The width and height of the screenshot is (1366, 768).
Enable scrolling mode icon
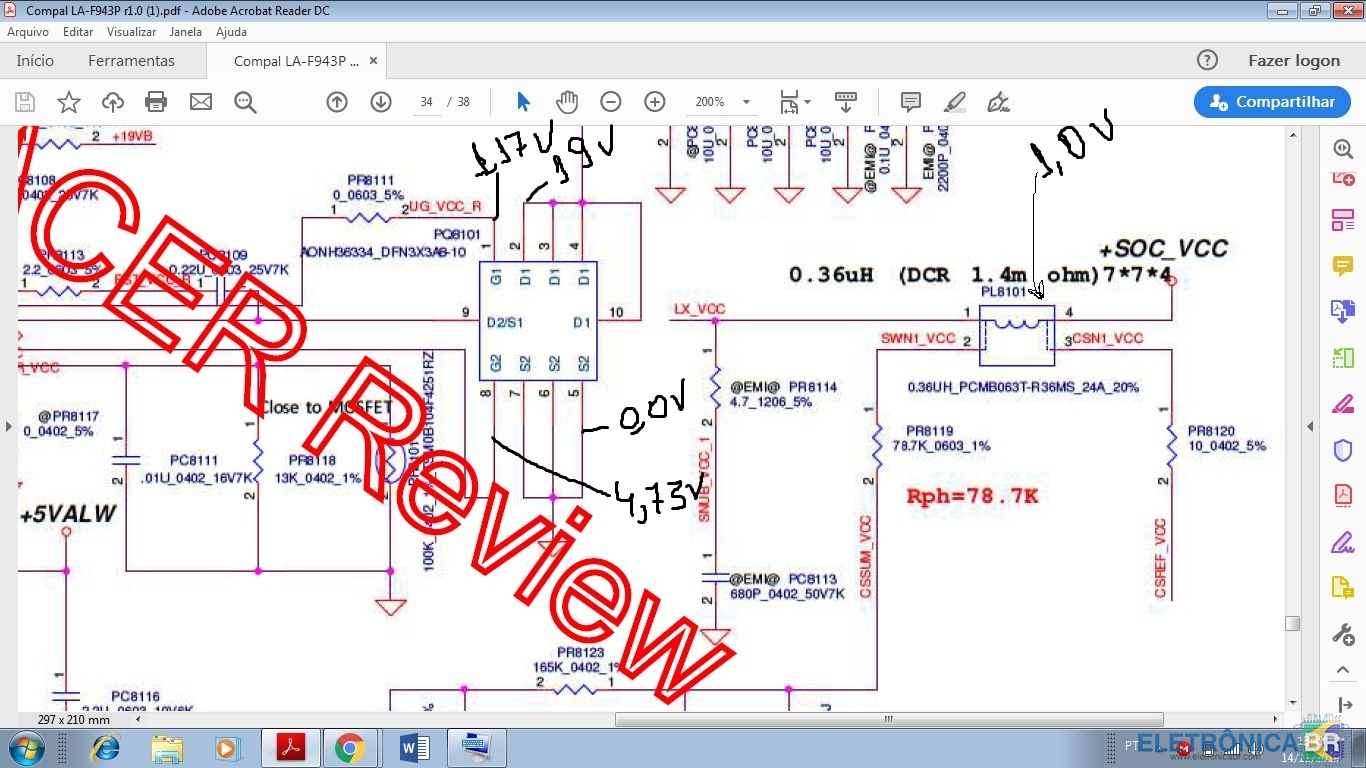tap(846, 102)
